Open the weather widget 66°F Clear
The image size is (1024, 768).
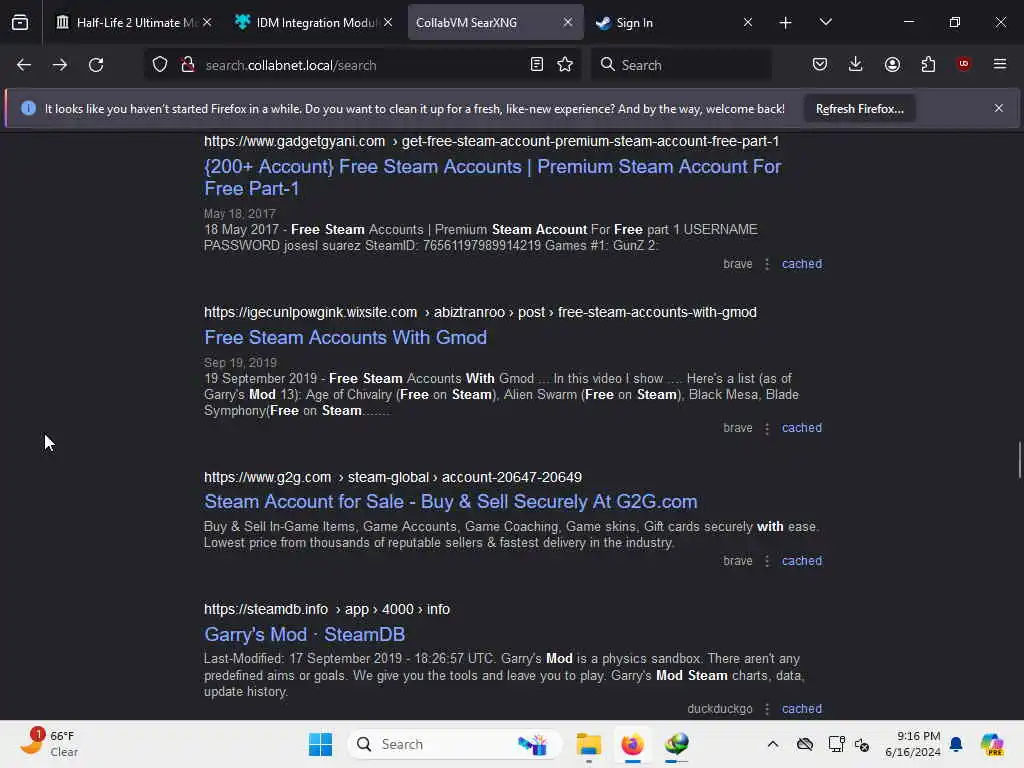click(x=50, y=744)
